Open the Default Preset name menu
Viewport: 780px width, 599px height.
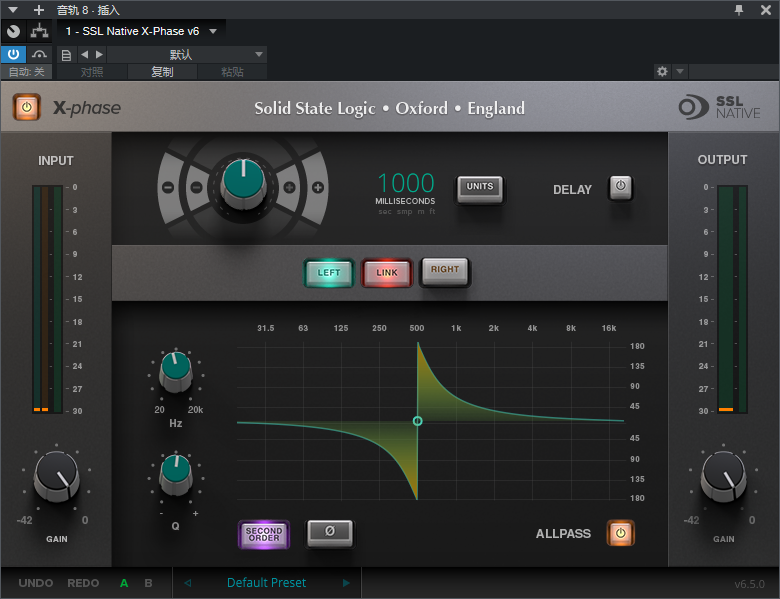[x=266, y=583]
